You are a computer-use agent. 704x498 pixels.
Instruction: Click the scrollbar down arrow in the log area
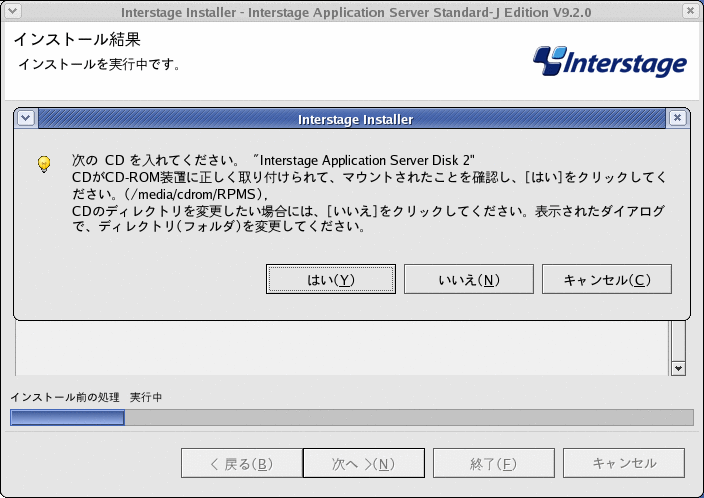(x=678, y=369)
